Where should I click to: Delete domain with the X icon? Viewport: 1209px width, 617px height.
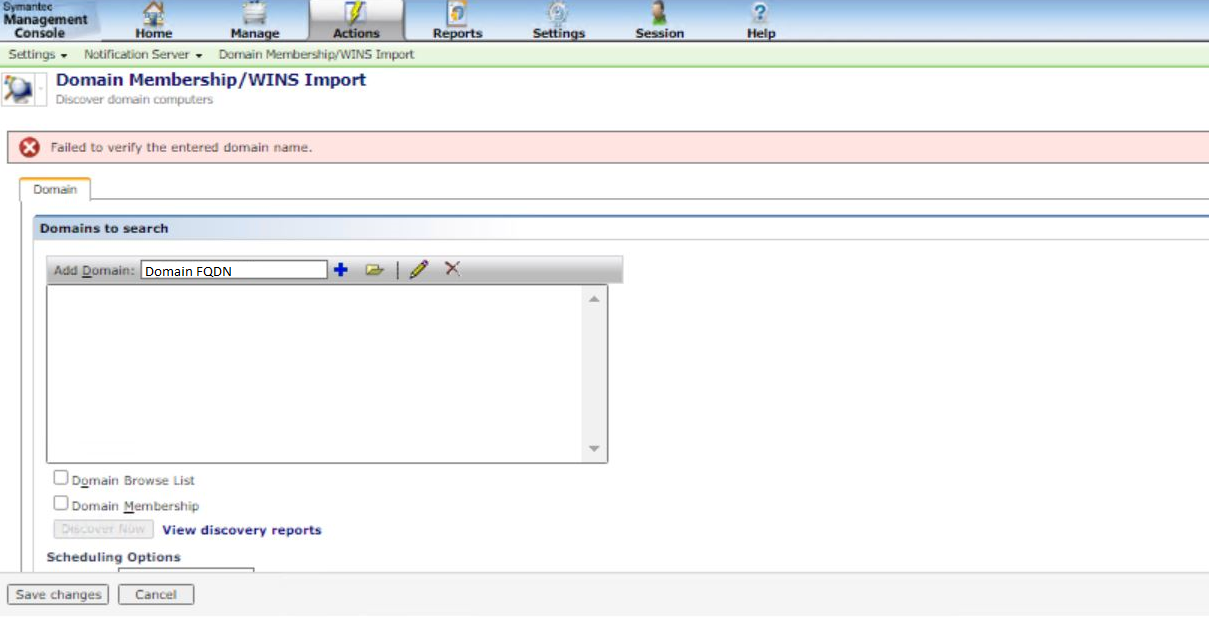click(453, 268)
